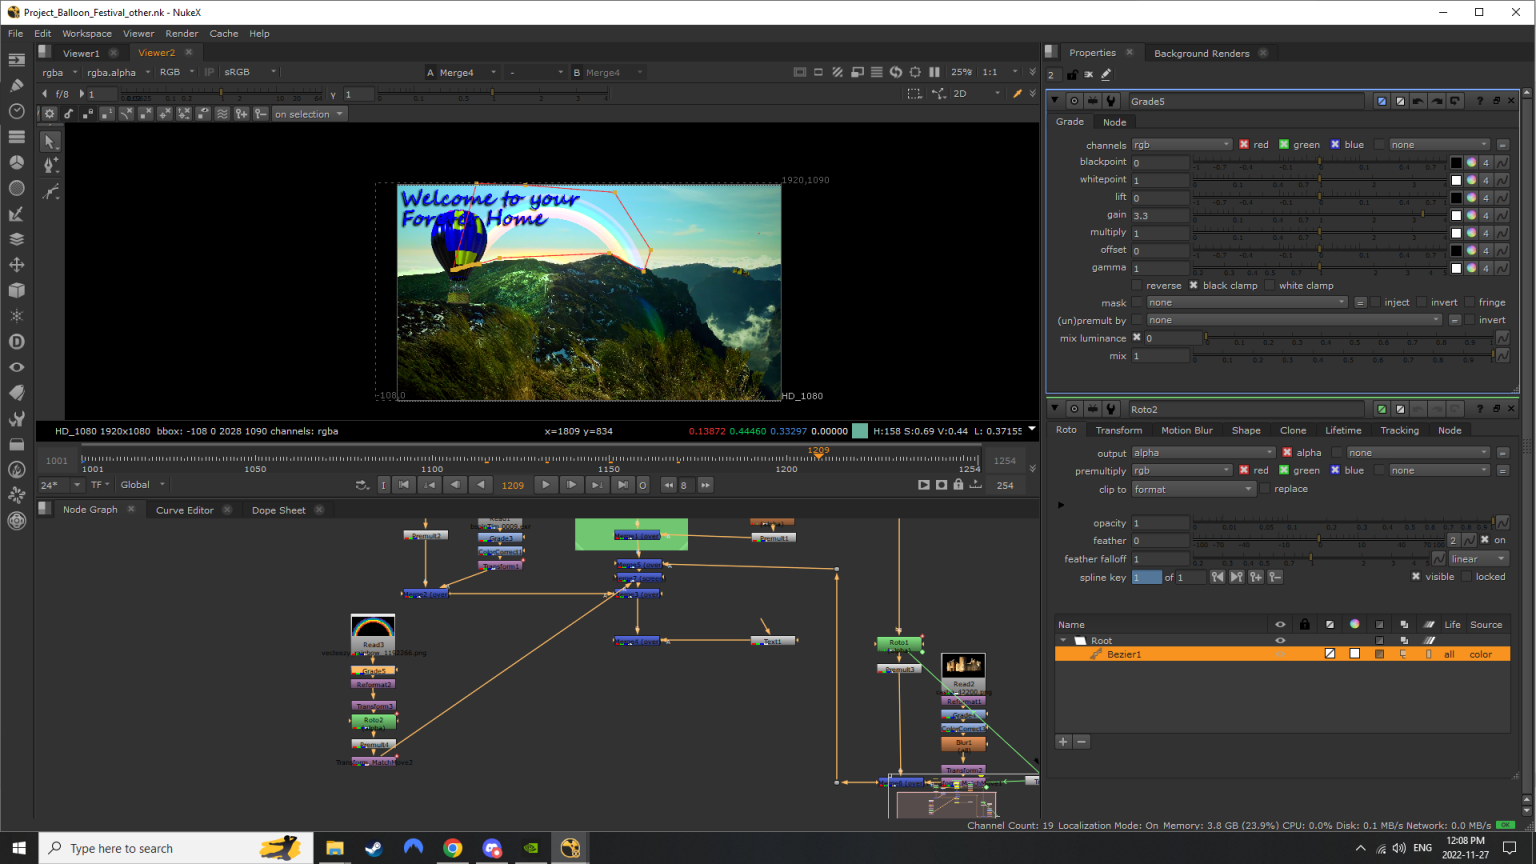Image resolution: width=1536 pixels, height=864 pixels.
Task: Click the current frame field showing 1209
Action: click(x=513, y=484)
